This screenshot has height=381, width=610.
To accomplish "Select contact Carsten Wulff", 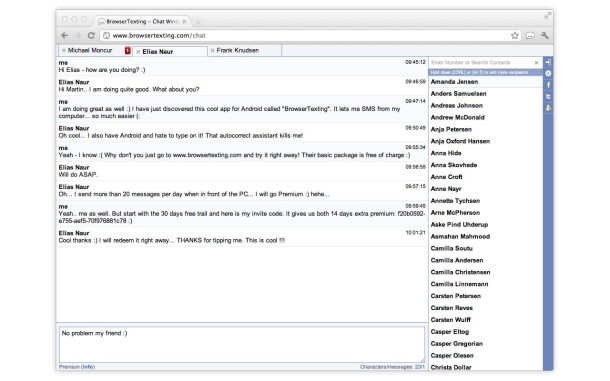I will coord(486,320).
